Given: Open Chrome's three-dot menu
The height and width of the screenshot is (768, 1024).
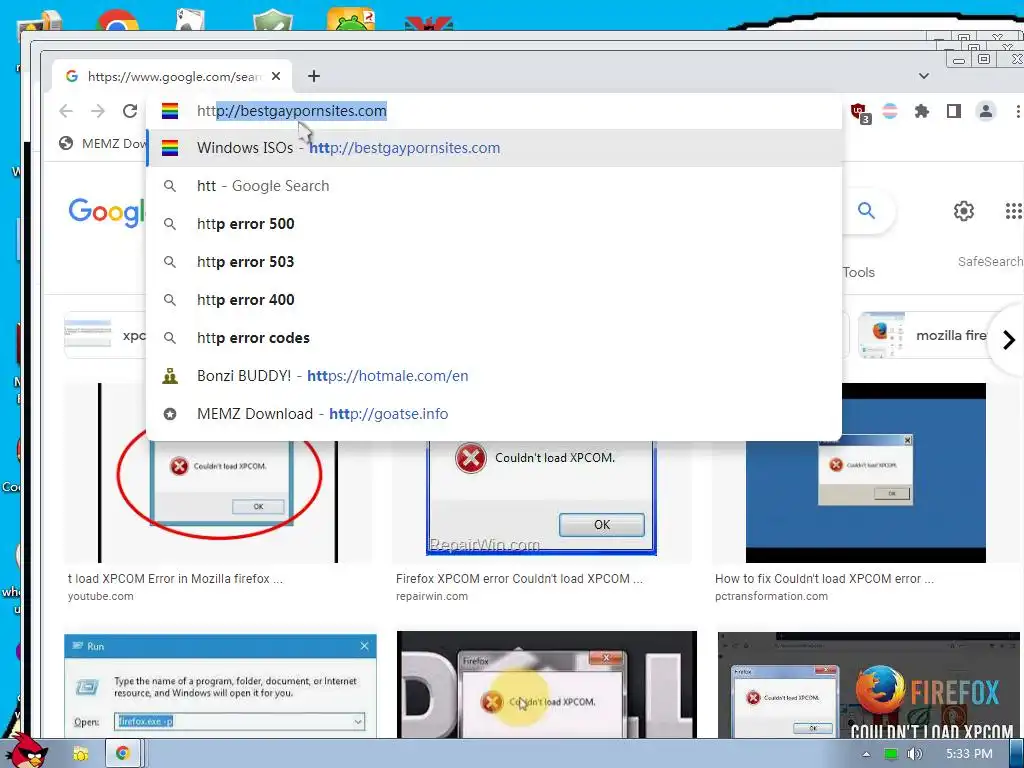Looking at the screenshot, I should coord(1017,112).
